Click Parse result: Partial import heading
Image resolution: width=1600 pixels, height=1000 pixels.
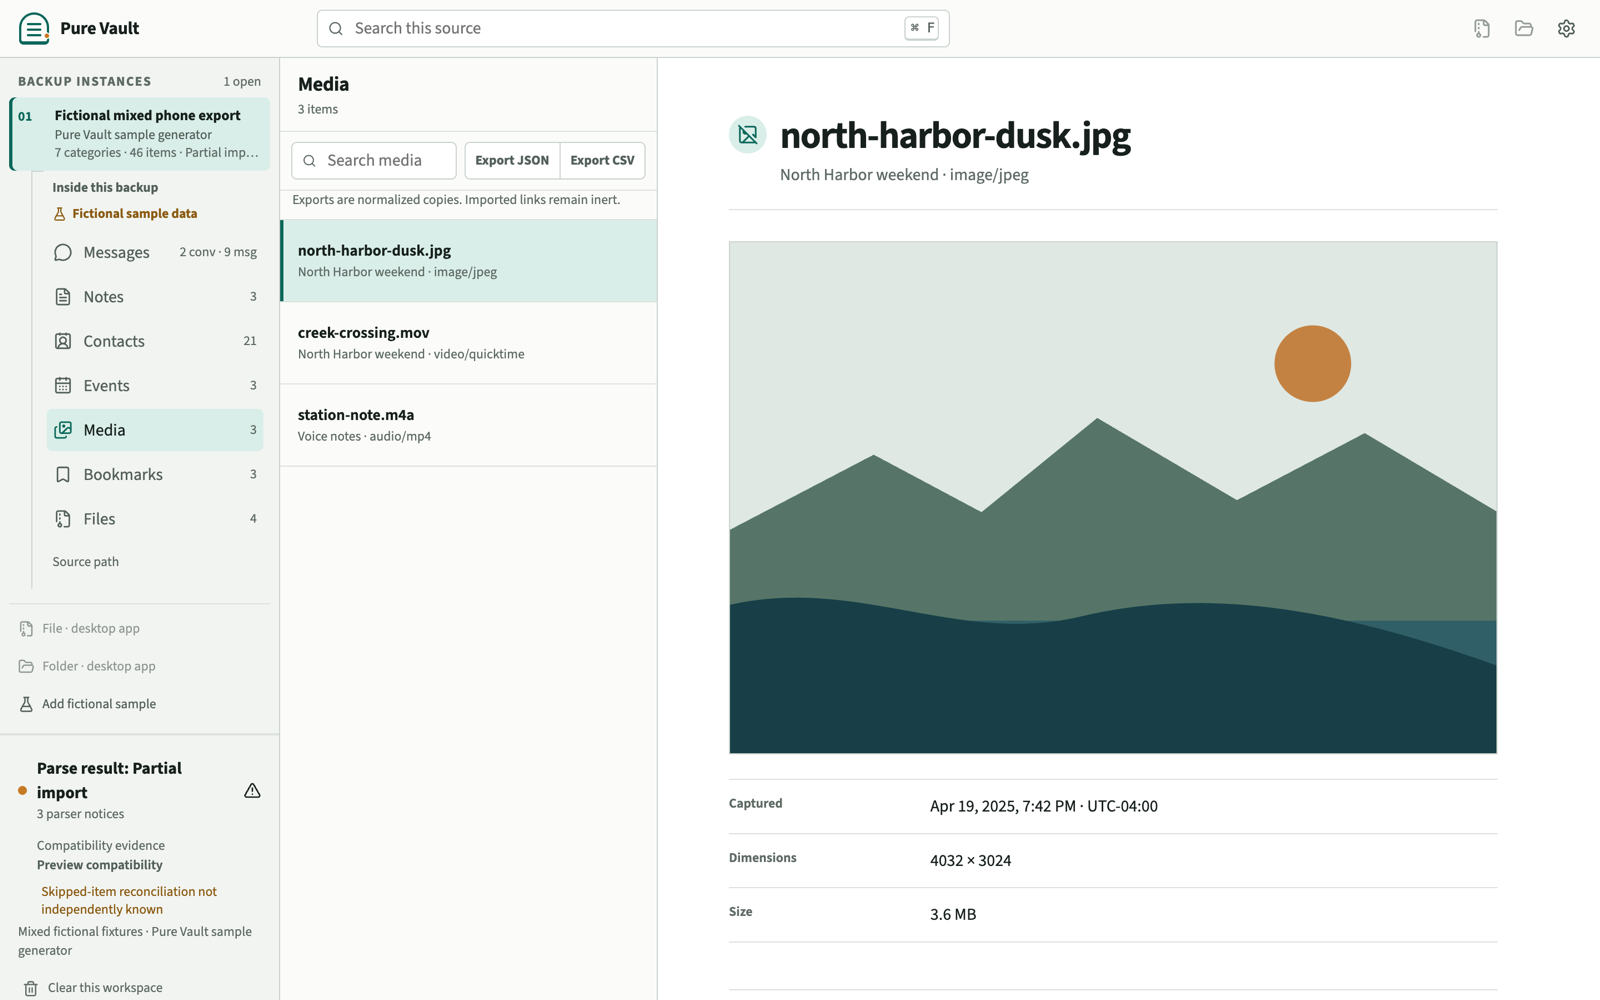110,780
